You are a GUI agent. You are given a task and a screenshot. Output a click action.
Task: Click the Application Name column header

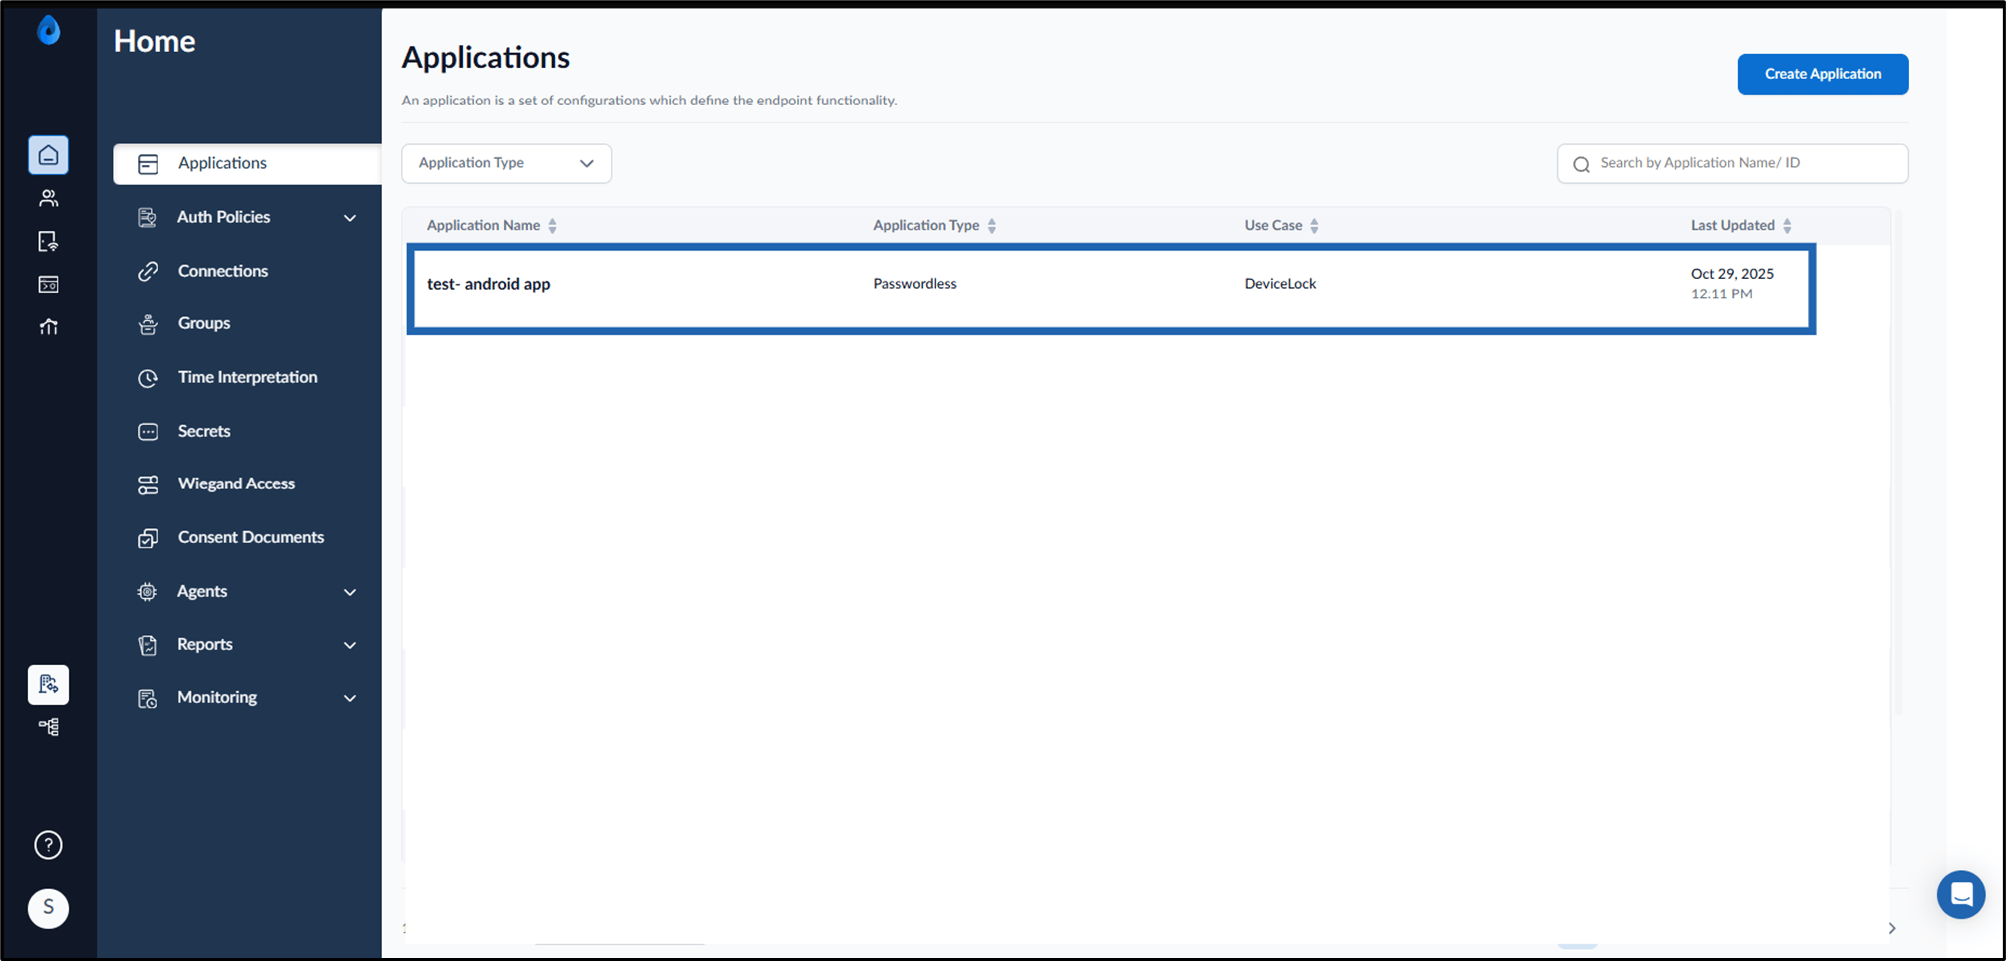[x=483, y=226]
